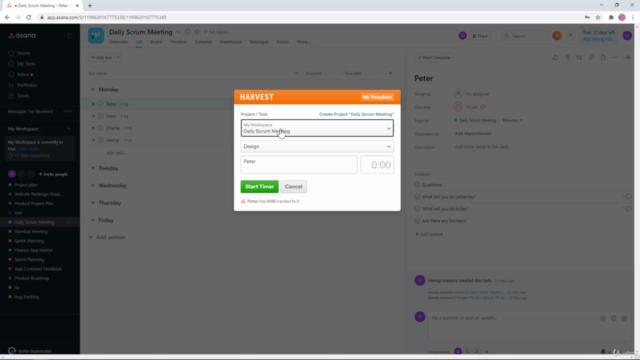Click Add section
This screenshot has width=640, height=360.
click(107, 237)
